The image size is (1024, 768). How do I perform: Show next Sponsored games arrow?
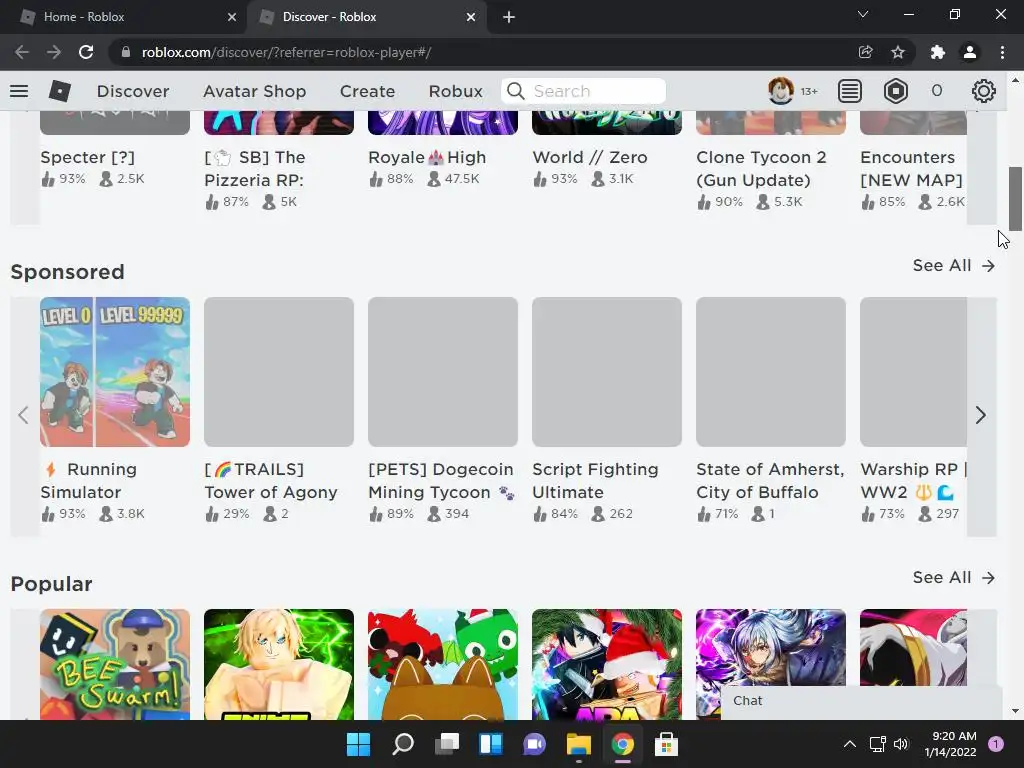[x=980, y=415]
